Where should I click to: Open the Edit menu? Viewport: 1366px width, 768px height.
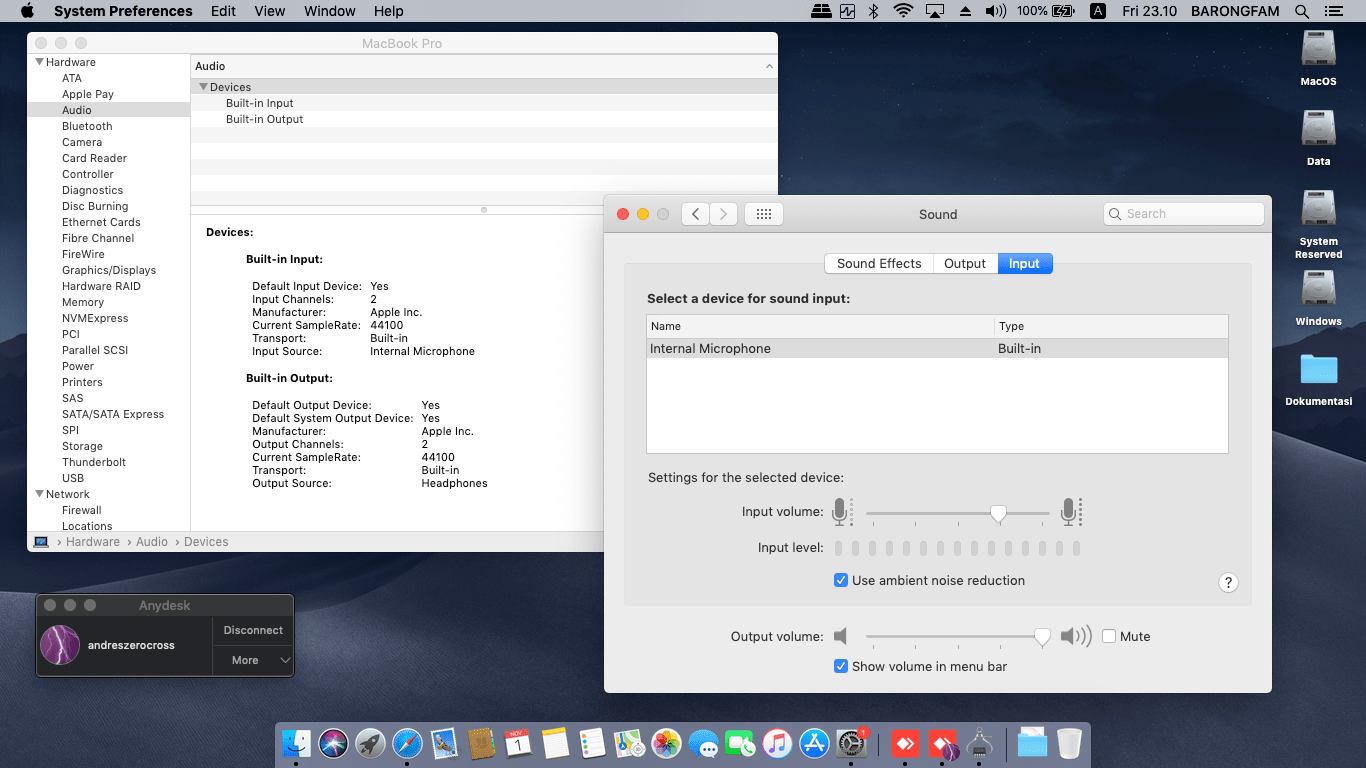pos(223,11)
